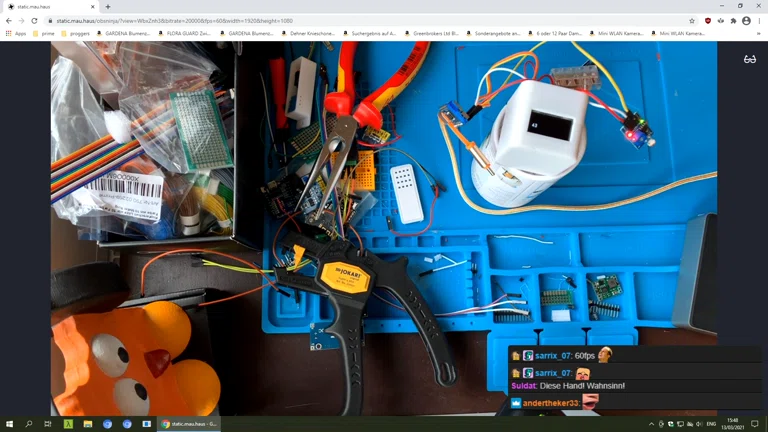This screenshot has height=432, width=768.
Task: Expand the hidden bookmarks overflow chevron
Action: [x=759, y=33]
